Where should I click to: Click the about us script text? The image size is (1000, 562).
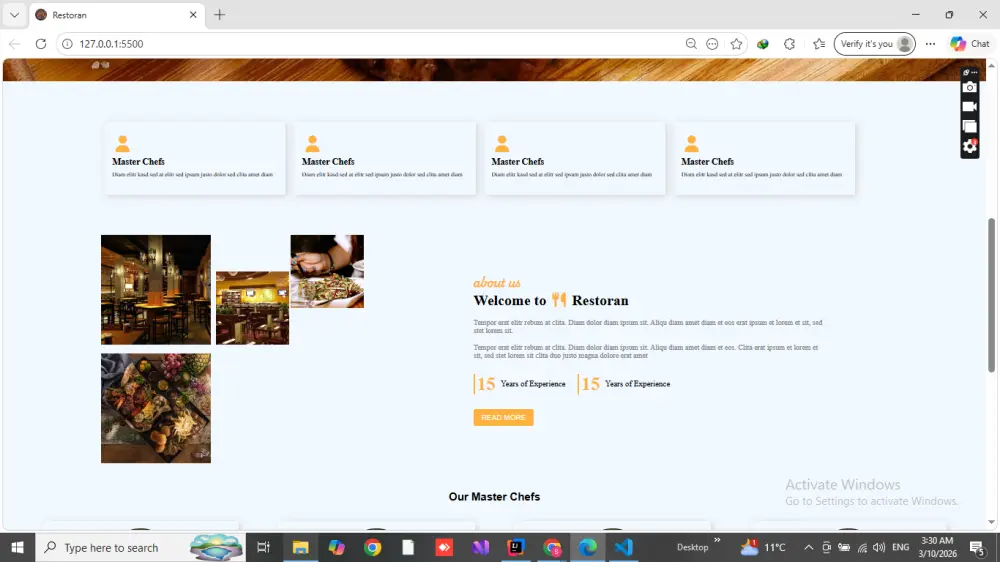coord(497,282)
